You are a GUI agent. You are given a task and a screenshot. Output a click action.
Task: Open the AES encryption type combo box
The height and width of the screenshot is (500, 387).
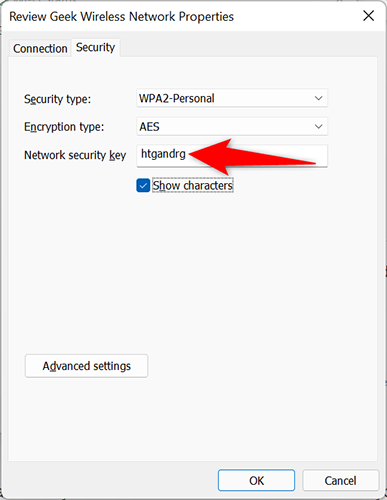[x=232, y=126]
